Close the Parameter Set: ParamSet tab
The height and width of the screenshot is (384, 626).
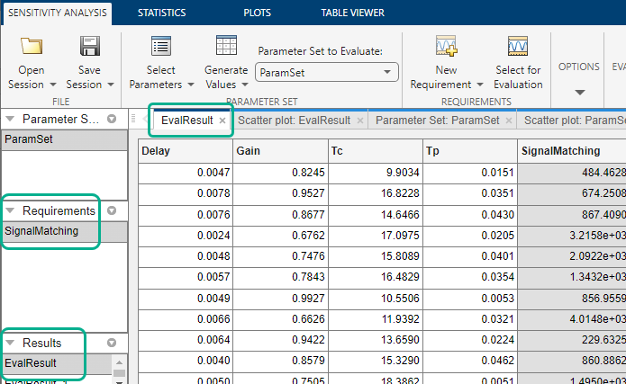[509, 121]
